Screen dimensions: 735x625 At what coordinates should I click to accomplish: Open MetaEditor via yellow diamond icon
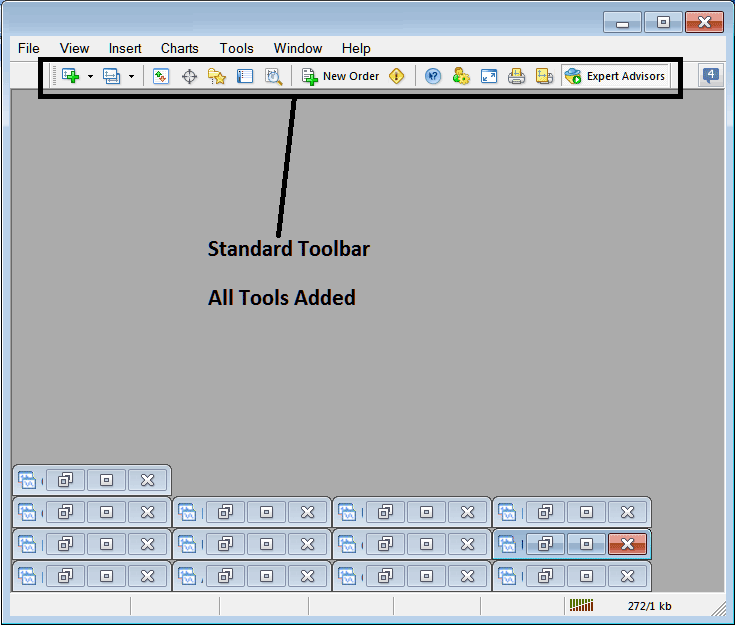point(397,76)
